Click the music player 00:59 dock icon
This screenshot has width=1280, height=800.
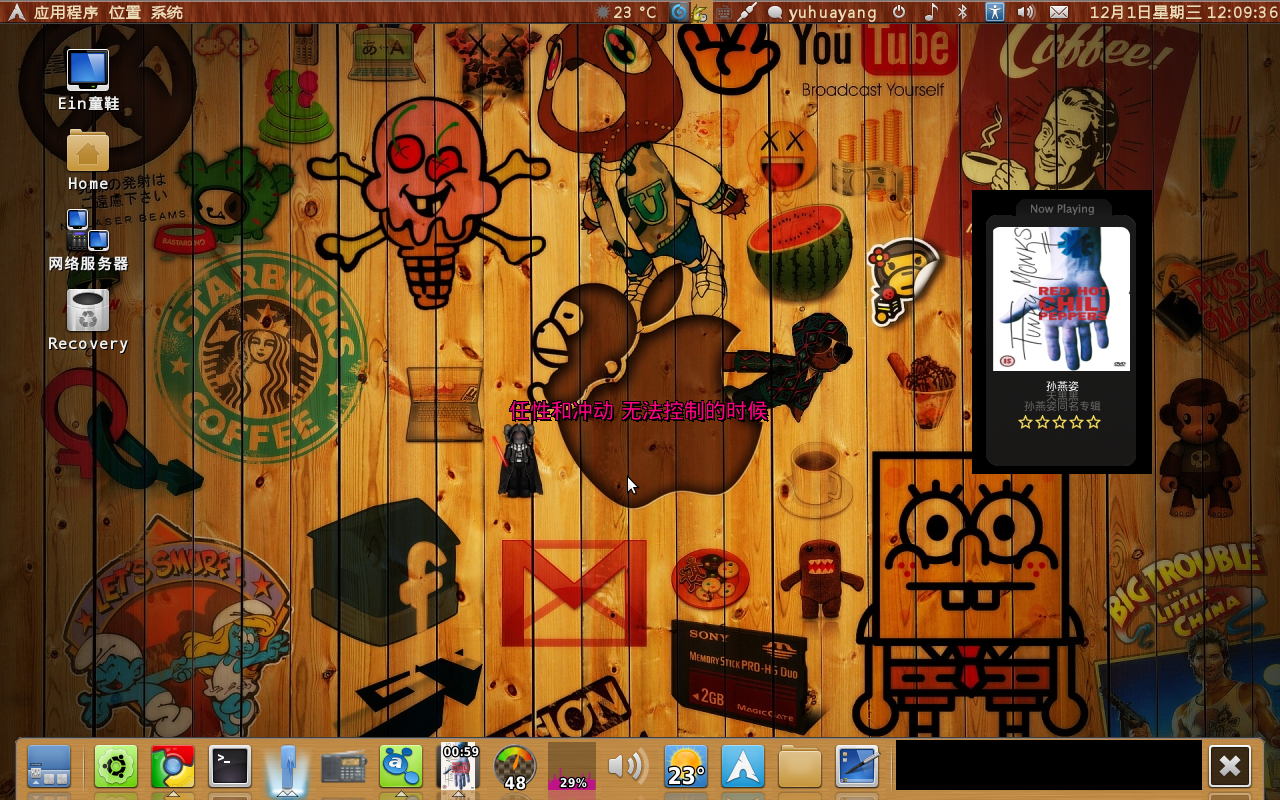(460, 767)
